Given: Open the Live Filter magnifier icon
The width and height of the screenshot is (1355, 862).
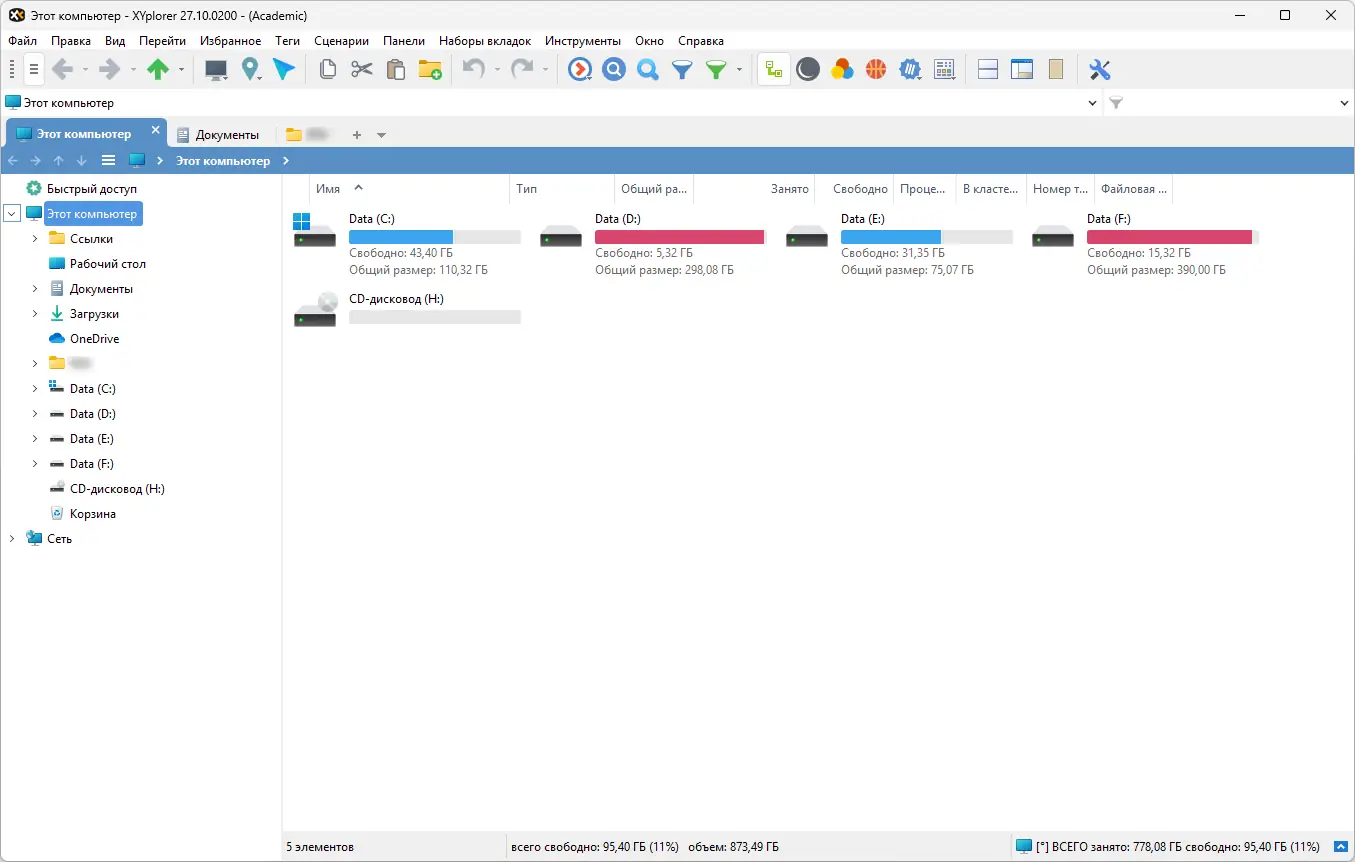Looking at the screenshot, I should coord(647,69).
